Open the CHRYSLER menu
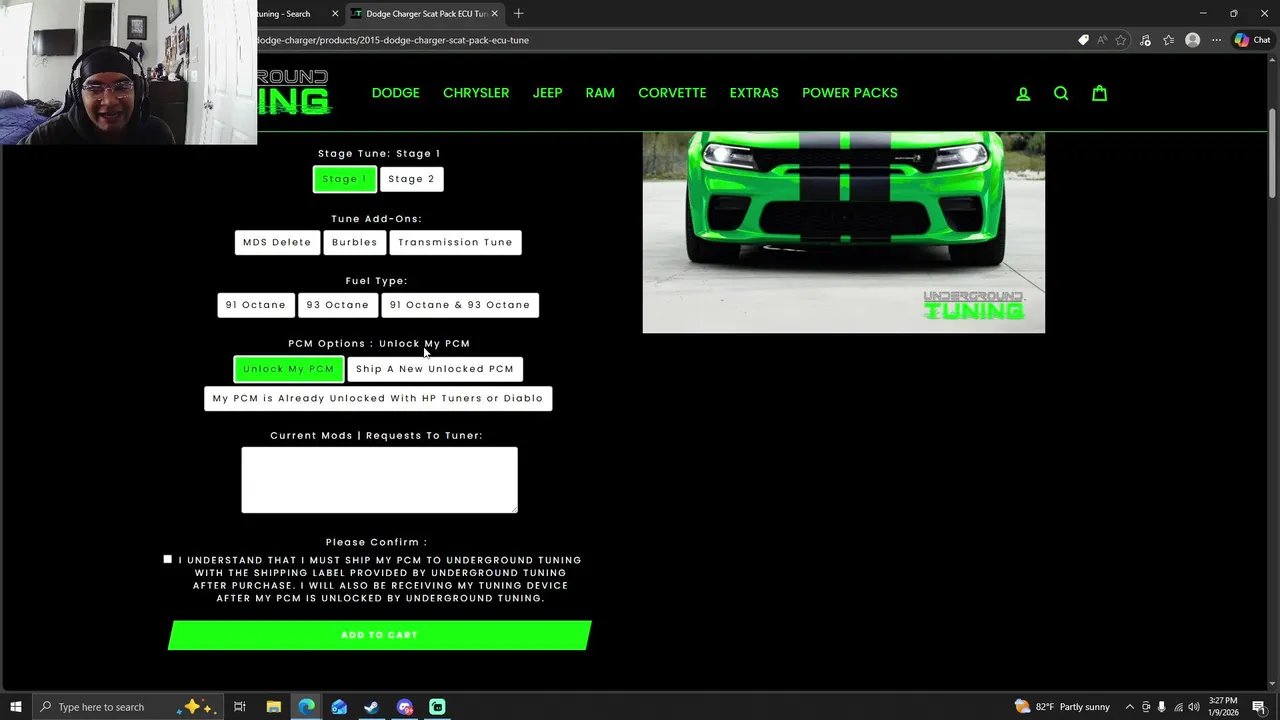 tap(476, 93)
